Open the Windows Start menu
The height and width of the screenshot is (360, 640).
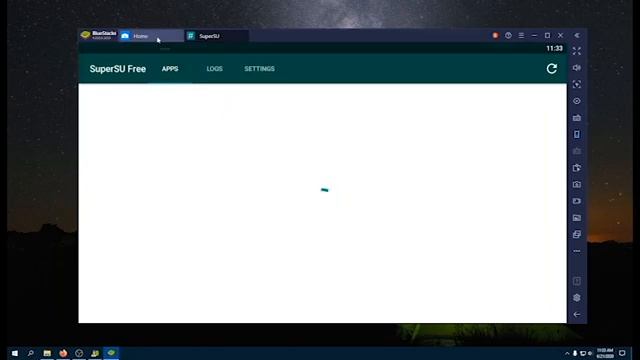click(x=15, y=353)
